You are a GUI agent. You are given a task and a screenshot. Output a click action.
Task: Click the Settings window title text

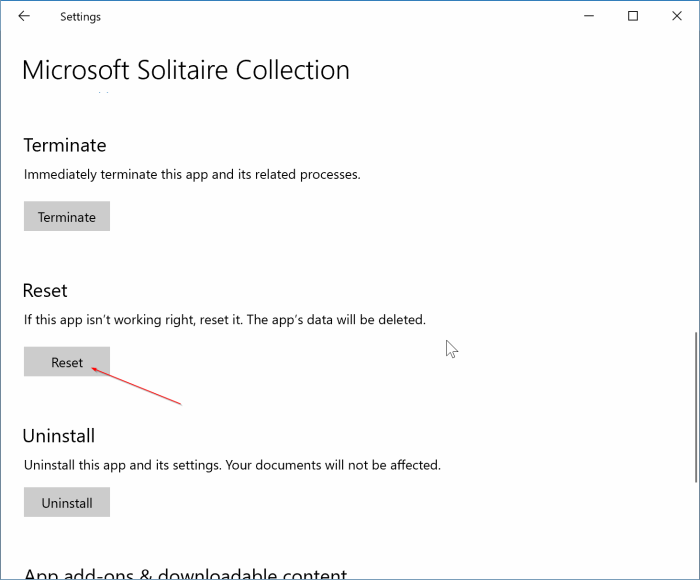80,17
